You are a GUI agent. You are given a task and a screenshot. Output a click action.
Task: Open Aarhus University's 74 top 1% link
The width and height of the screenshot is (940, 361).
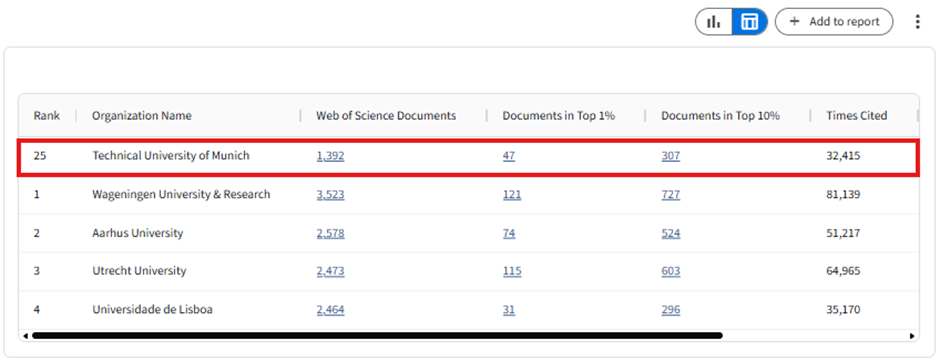(x=509, y=233)
